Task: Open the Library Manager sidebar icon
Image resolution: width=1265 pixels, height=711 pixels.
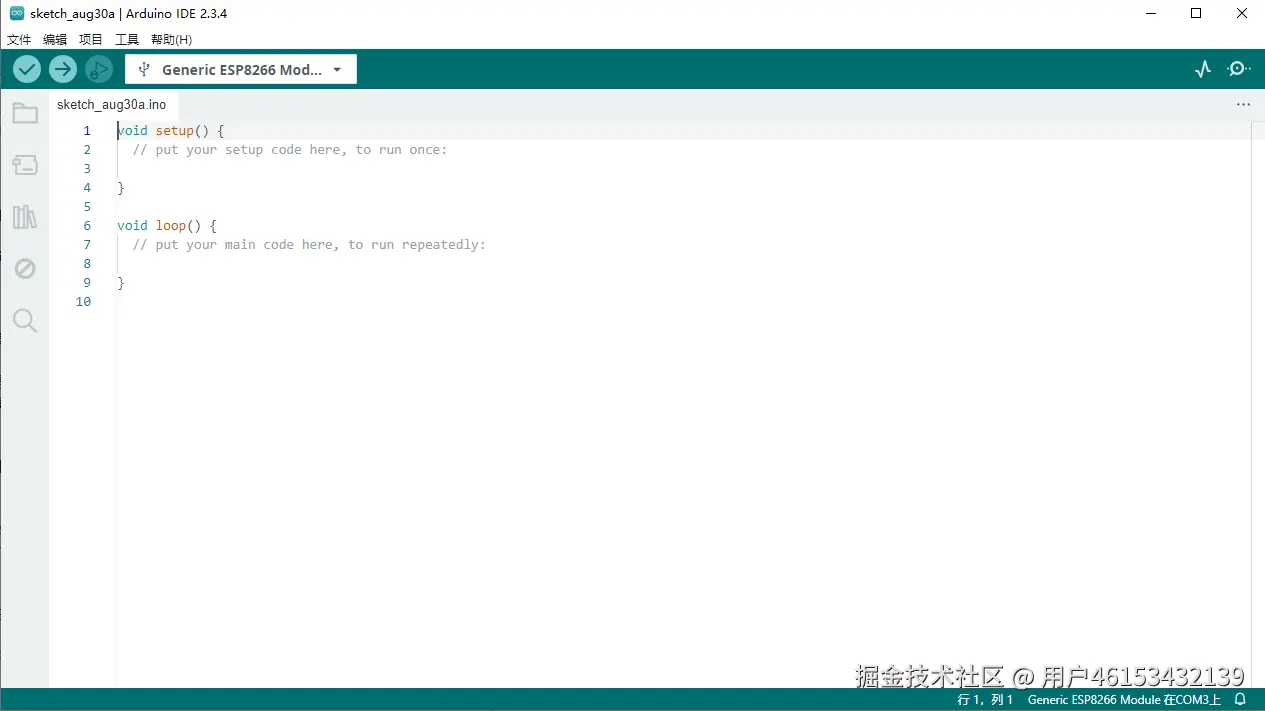Action: tap(25, 217)
